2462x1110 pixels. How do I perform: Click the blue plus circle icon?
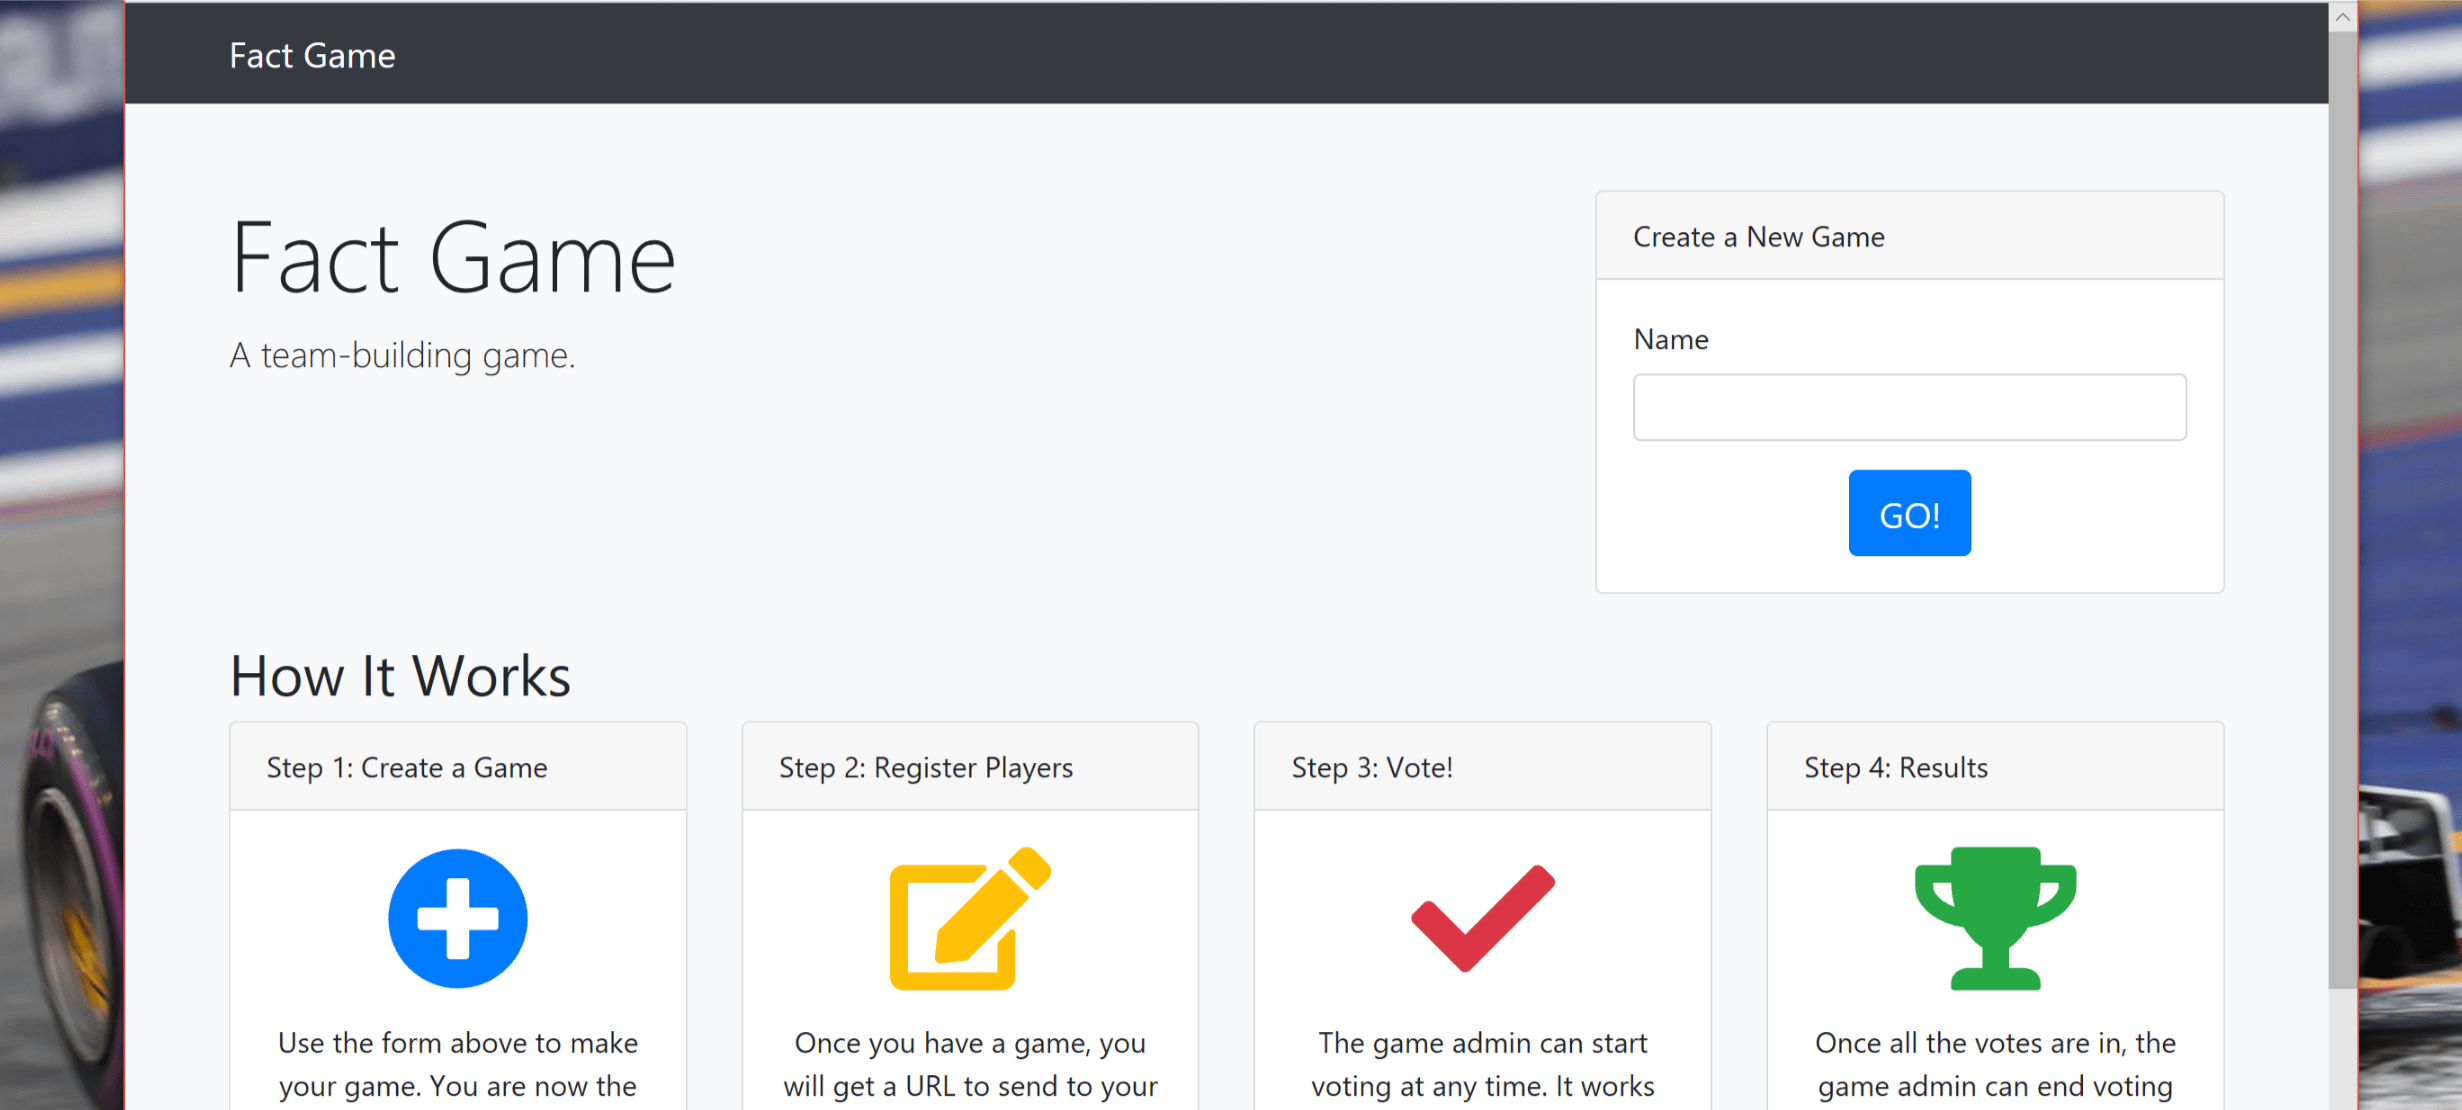[458, 918]
